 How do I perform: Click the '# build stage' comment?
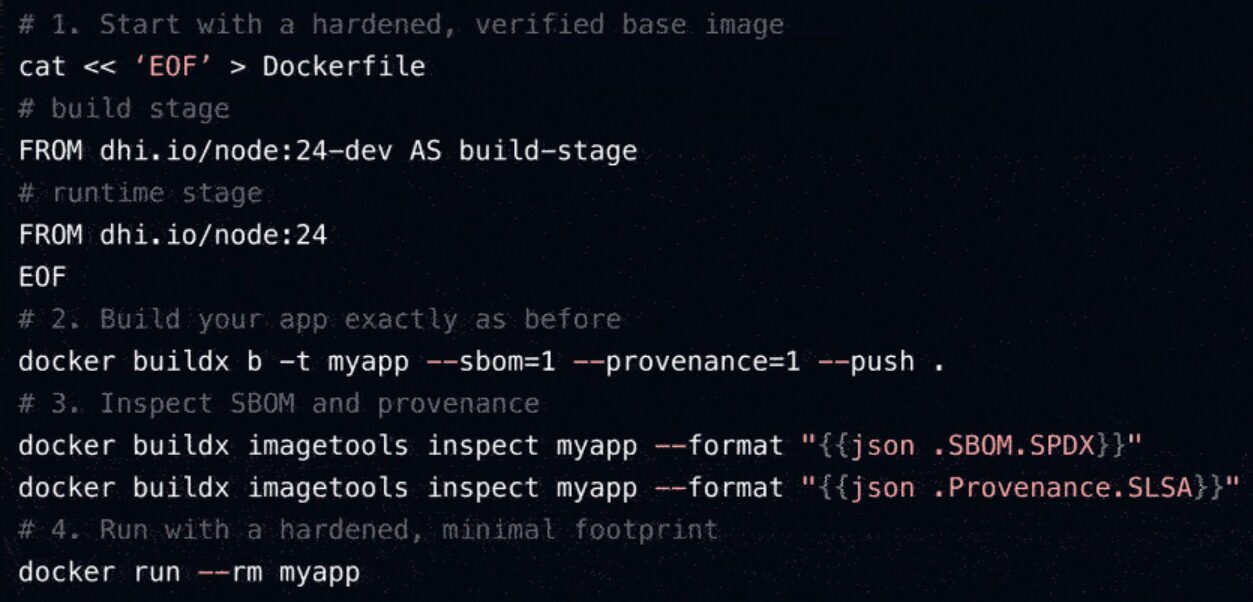124,109
